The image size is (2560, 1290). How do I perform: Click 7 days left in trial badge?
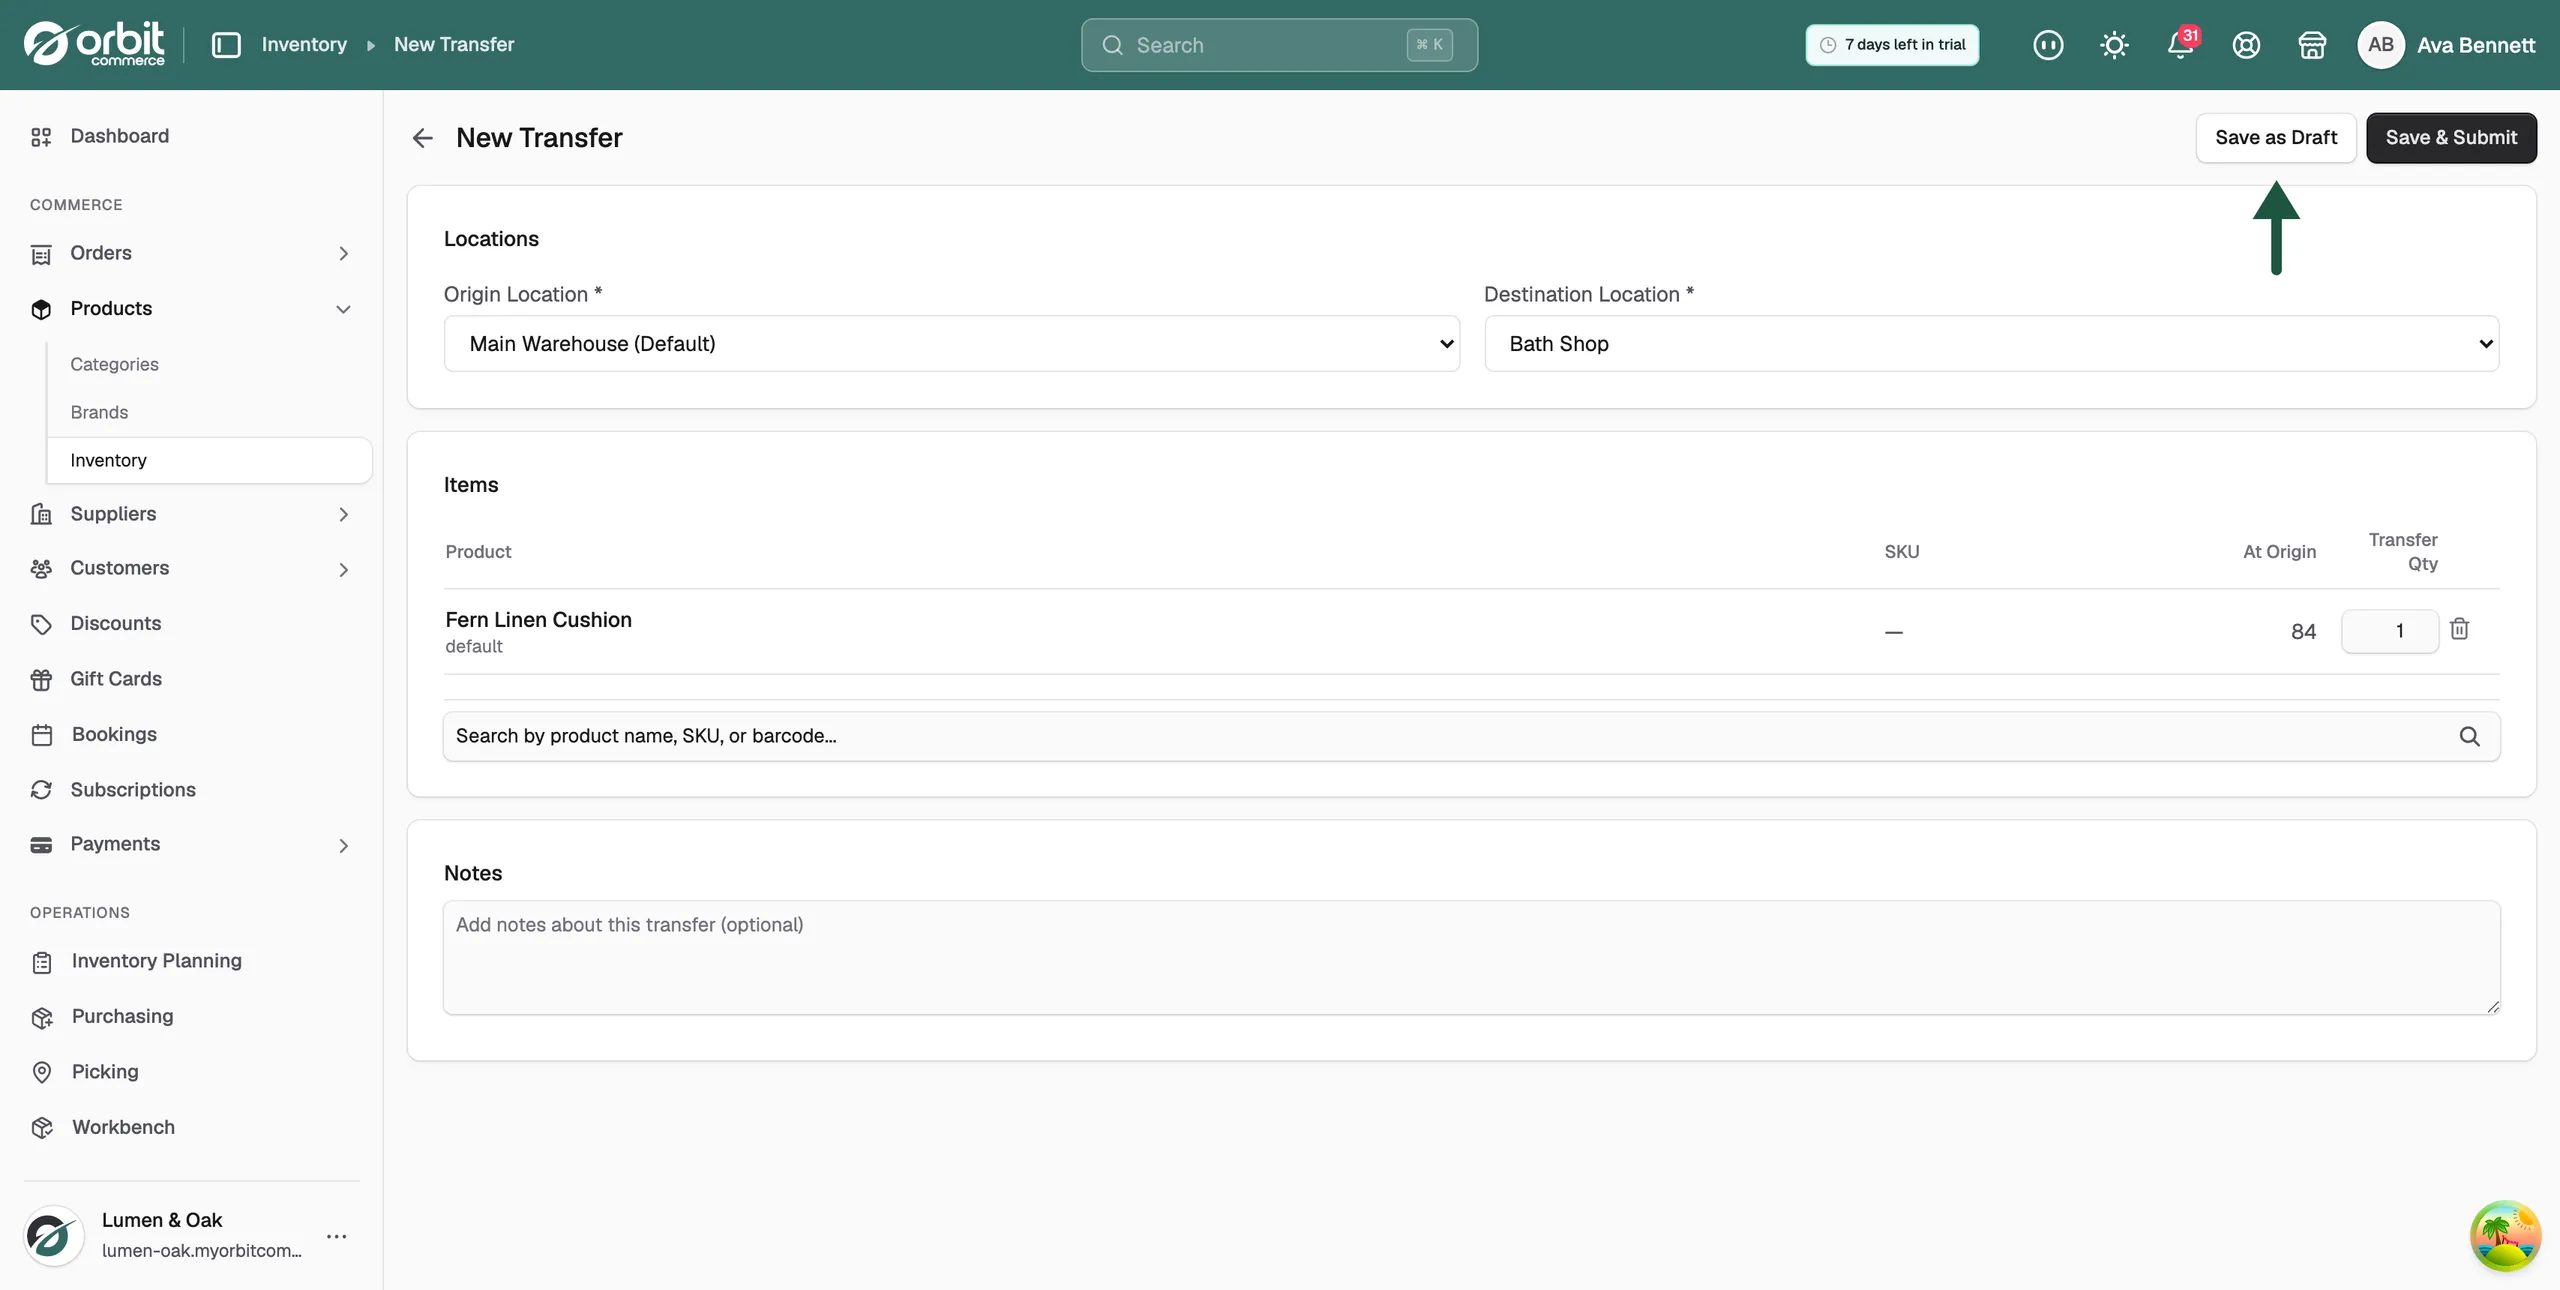click(1892, 45)
